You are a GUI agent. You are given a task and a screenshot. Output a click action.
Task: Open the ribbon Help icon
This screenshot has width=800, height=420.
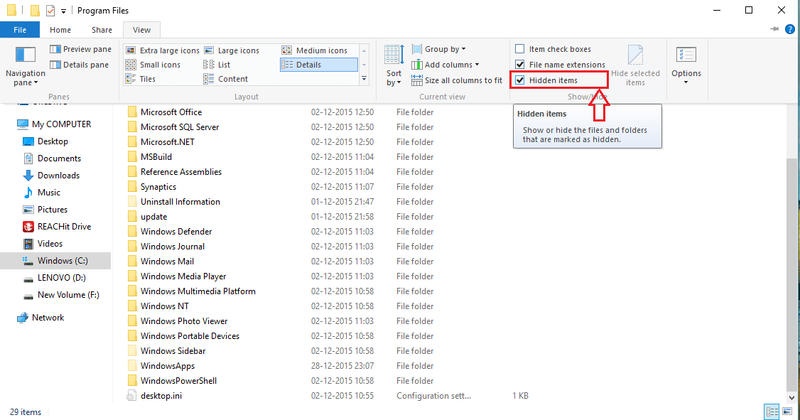[x=789, y=30]
